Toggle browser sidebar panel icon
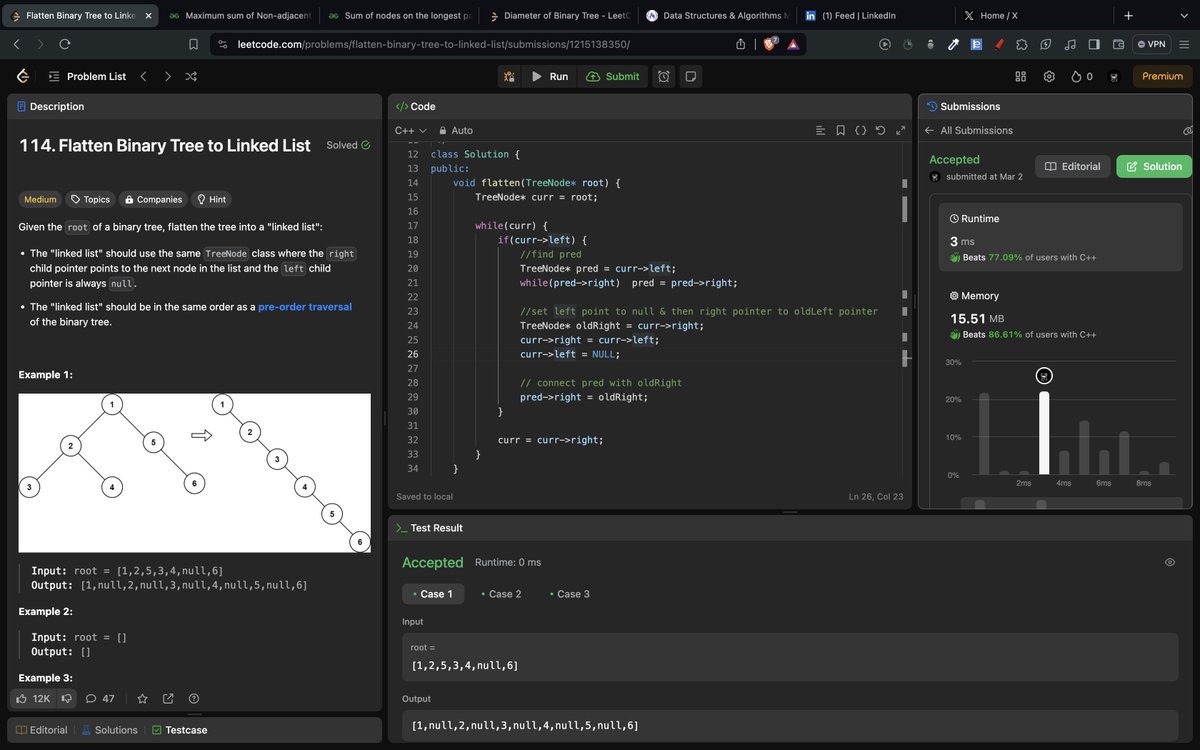Screen dimensions: 1200x750 pos(1094,44)
